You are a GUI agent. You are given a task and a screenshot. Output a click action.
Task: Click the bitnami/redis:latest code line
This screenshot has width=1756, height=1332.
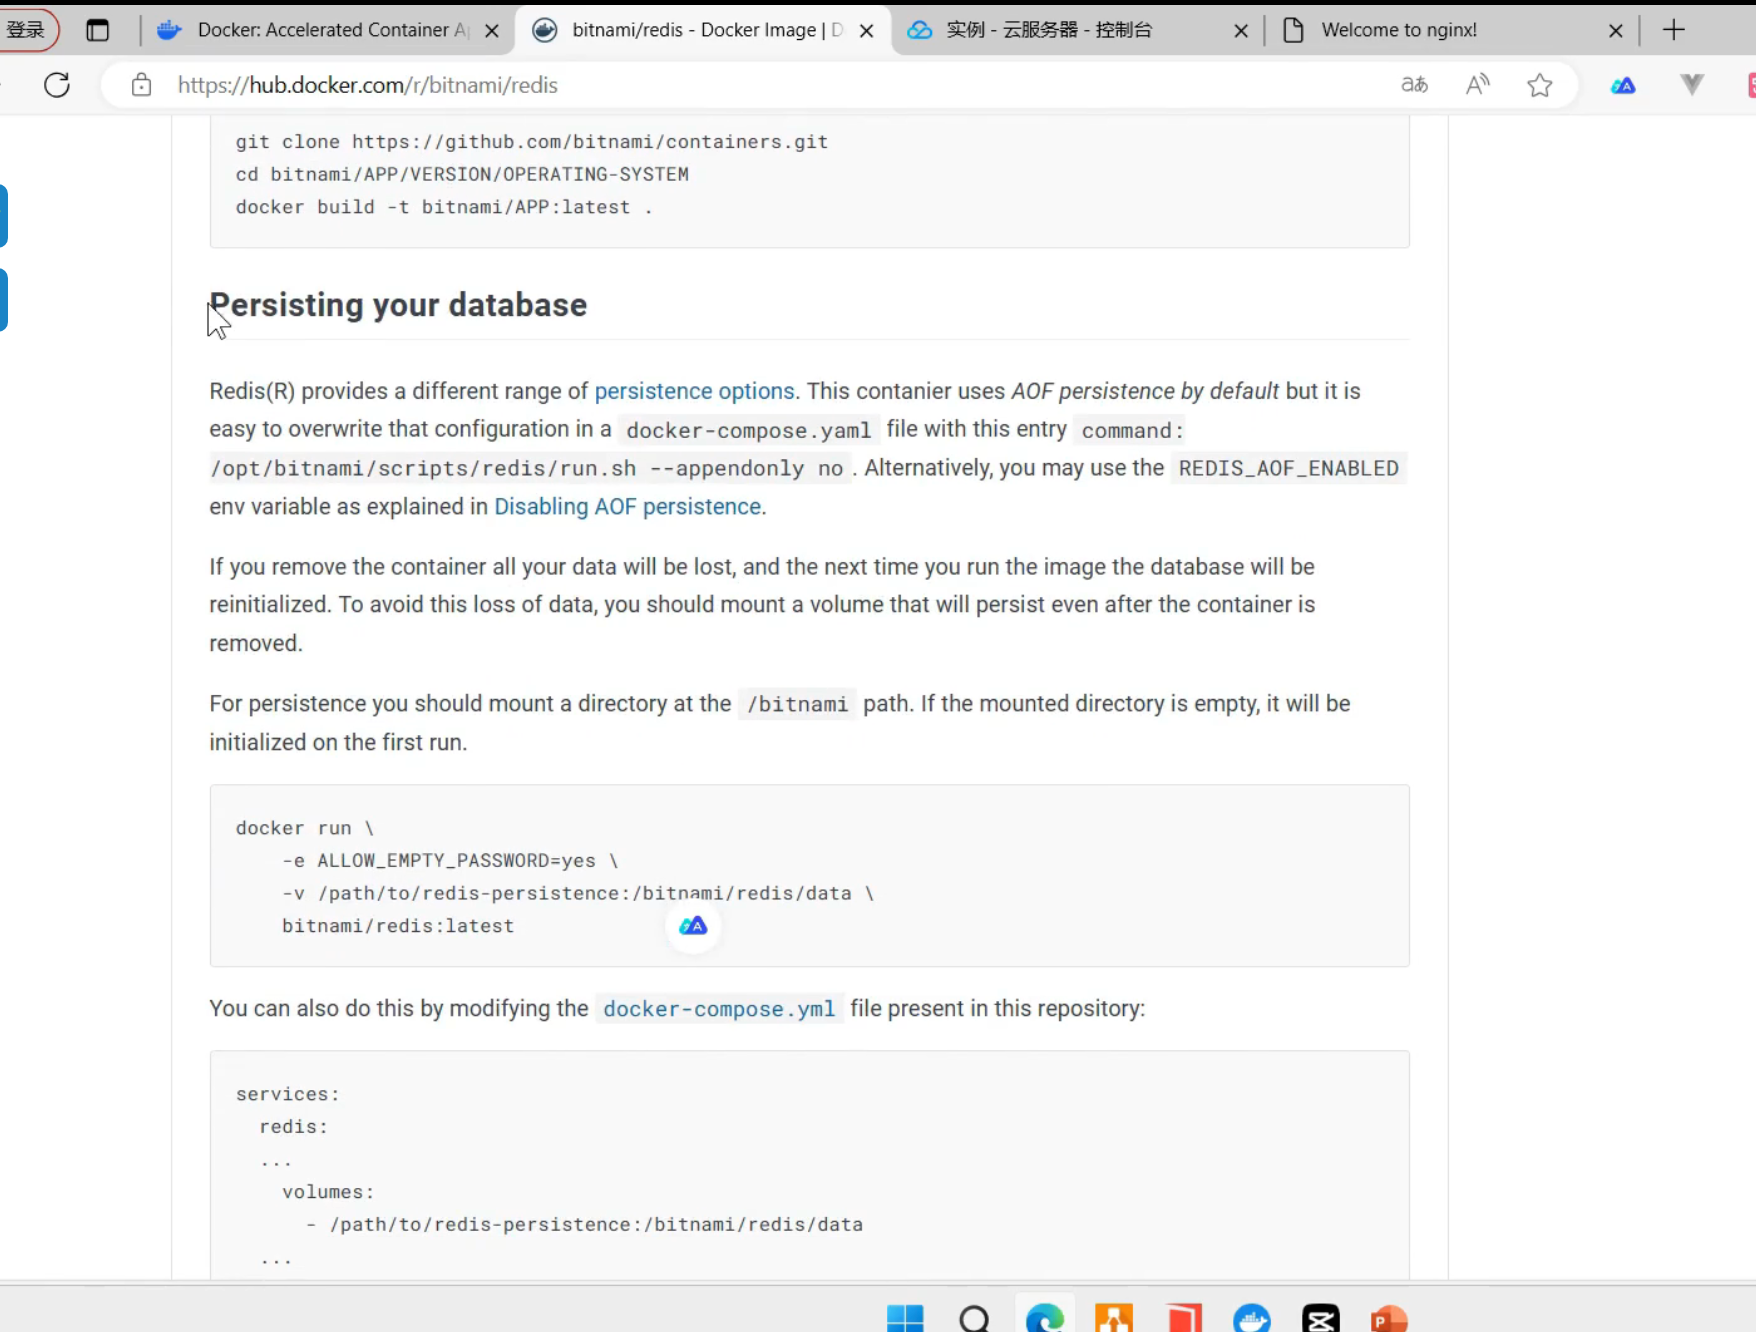pos(398,926)
